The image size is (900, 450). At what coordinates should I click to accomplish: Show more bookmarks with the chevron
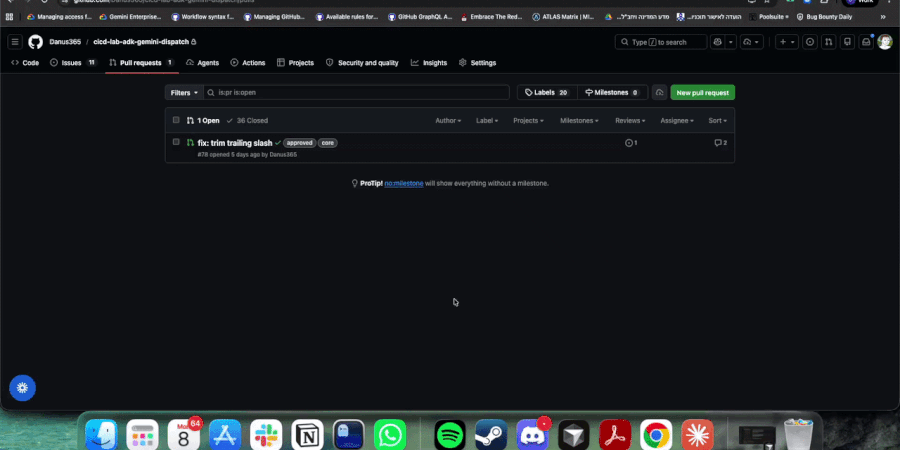[883, 17]
